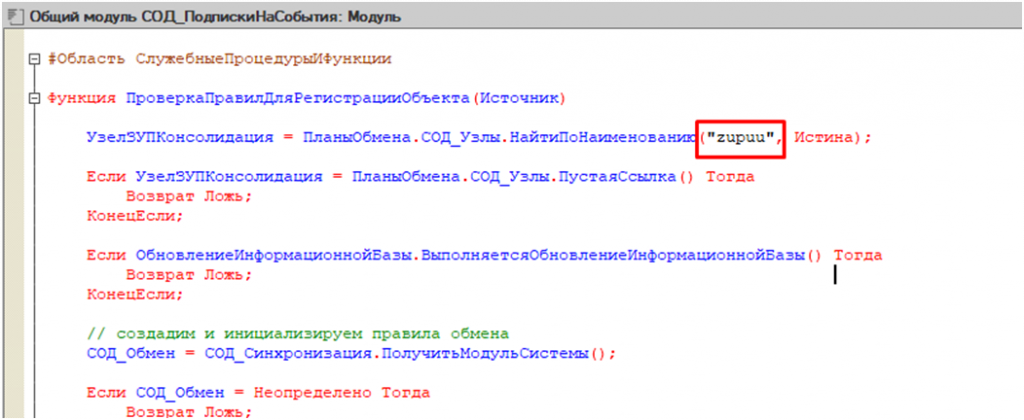Click the "Функция" keyword
This screenshot has width=1024, height=420.
[82, 99]
